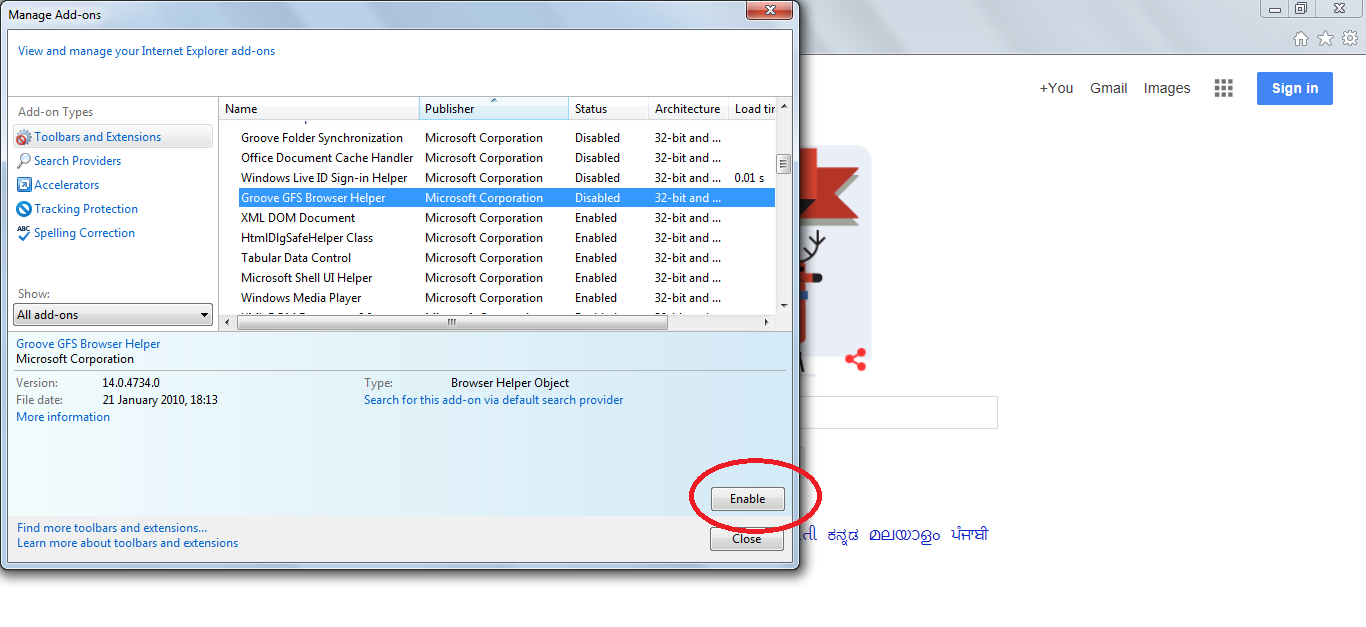
Task: Search for this add-on via default provider
Action: (x=493, y=399)
